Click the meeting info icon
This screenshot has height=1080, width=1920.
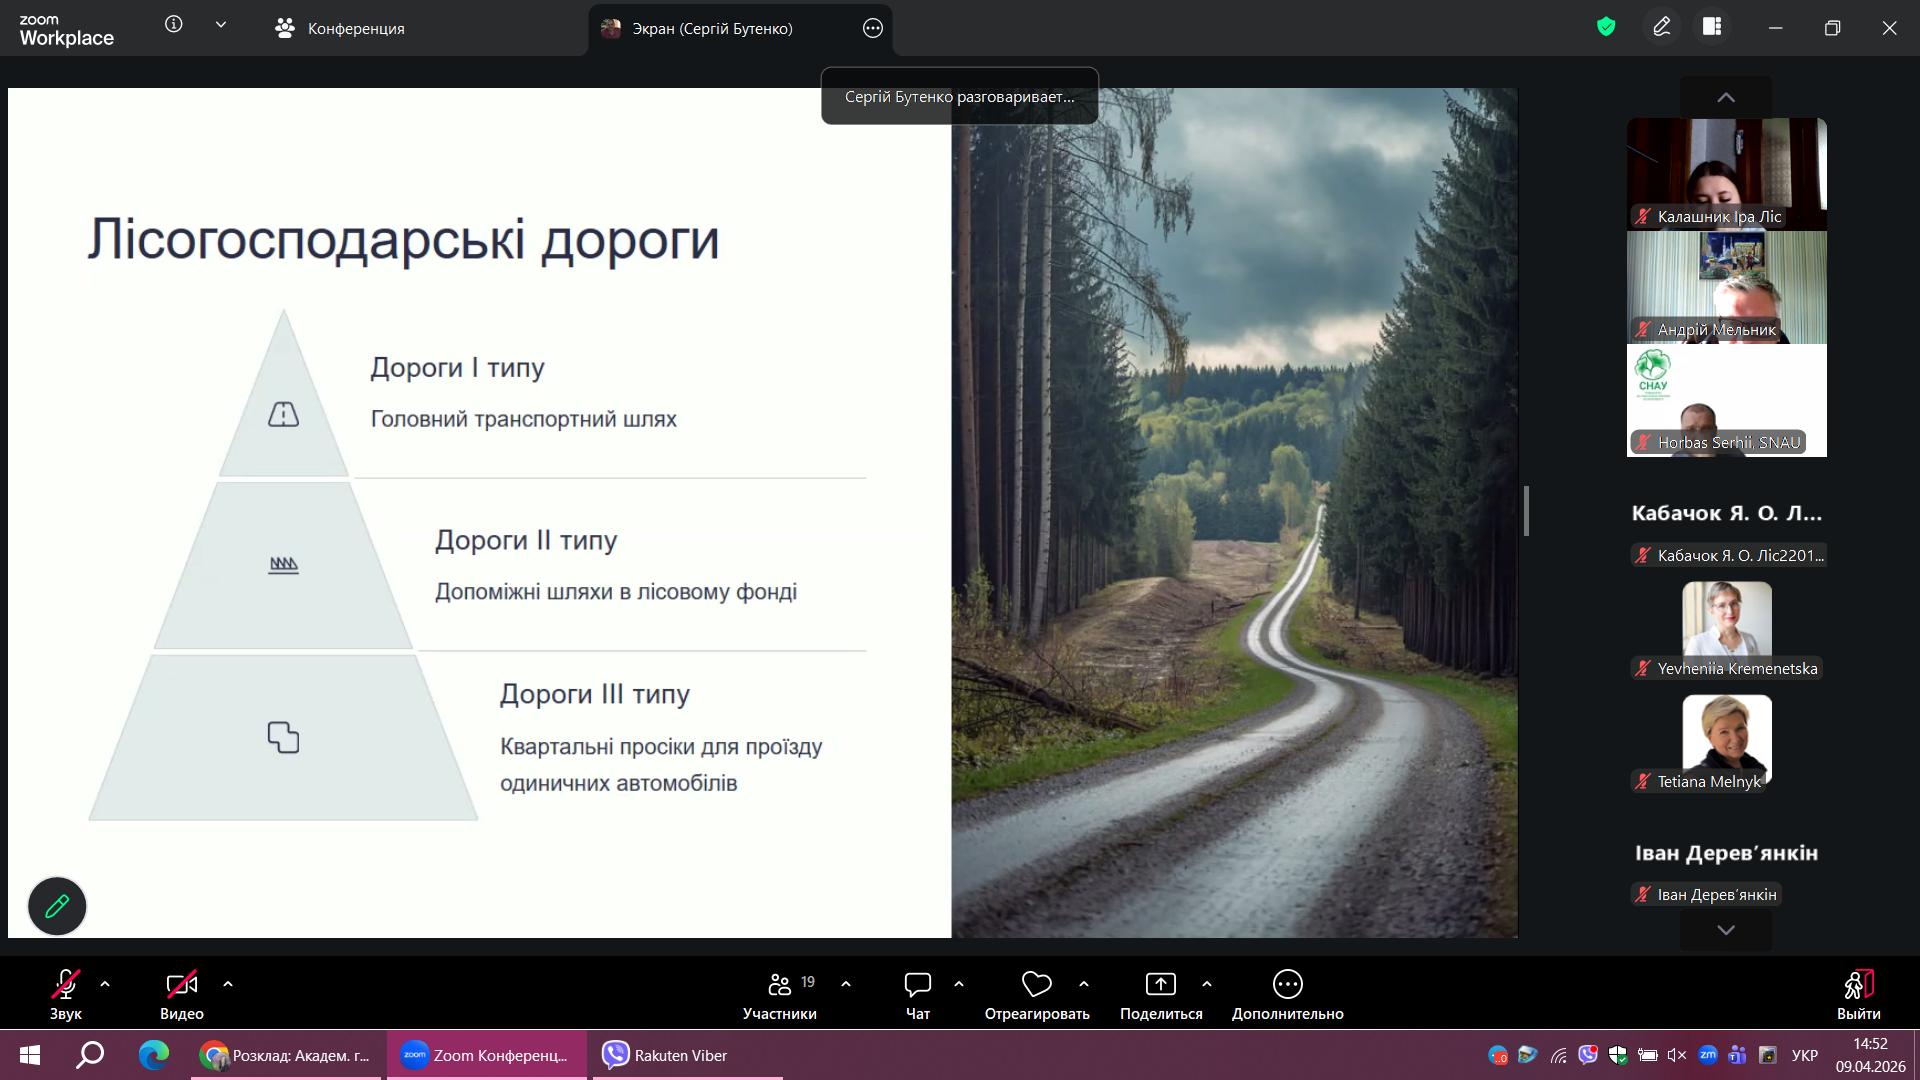[174, 25]
